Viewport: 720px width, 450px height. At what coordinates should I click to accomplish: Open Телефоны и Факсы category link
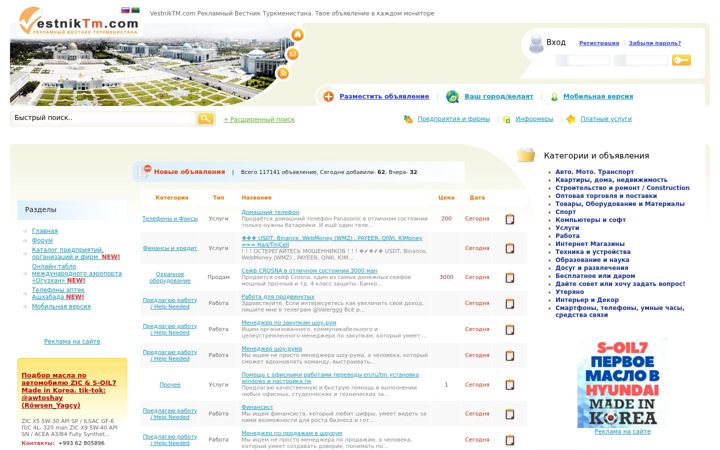click(x=170, y=219)
